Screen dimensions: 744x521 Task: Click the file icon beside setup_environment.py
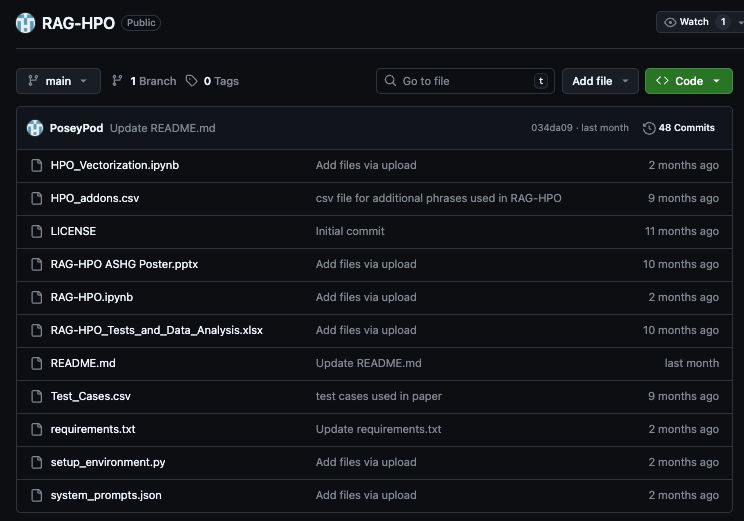click(x=37, y=462)
